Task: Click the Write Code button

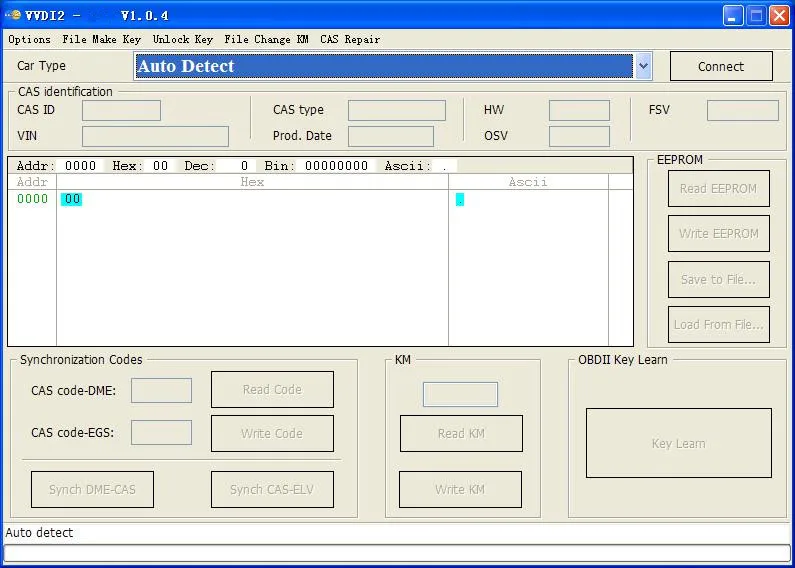Action: pyautogui.click(x=272, y=434)
